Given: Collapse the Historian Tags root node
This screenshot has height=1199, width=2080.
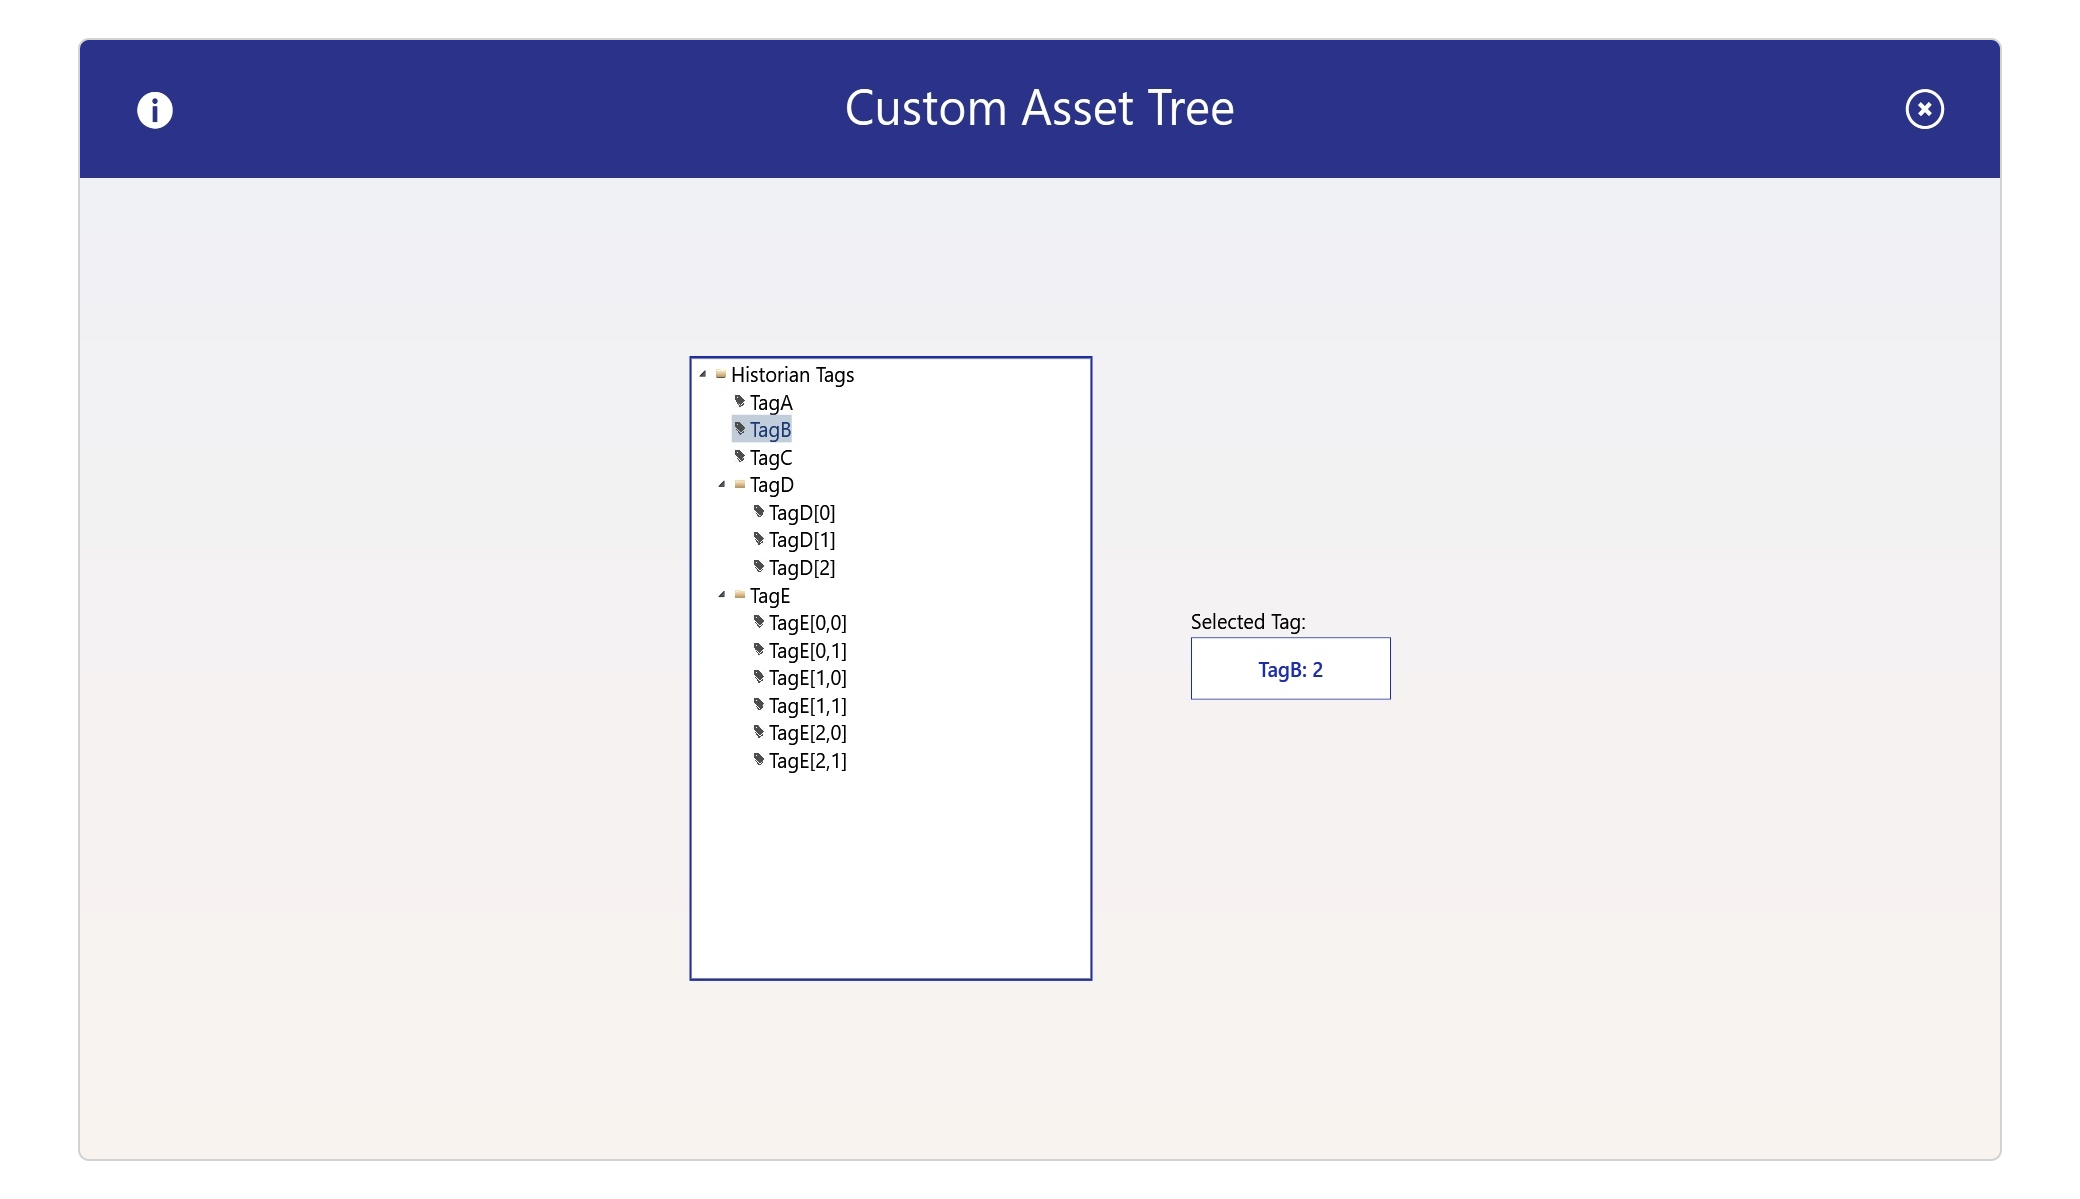Looking at the screenshot, I should pos(703,374).
